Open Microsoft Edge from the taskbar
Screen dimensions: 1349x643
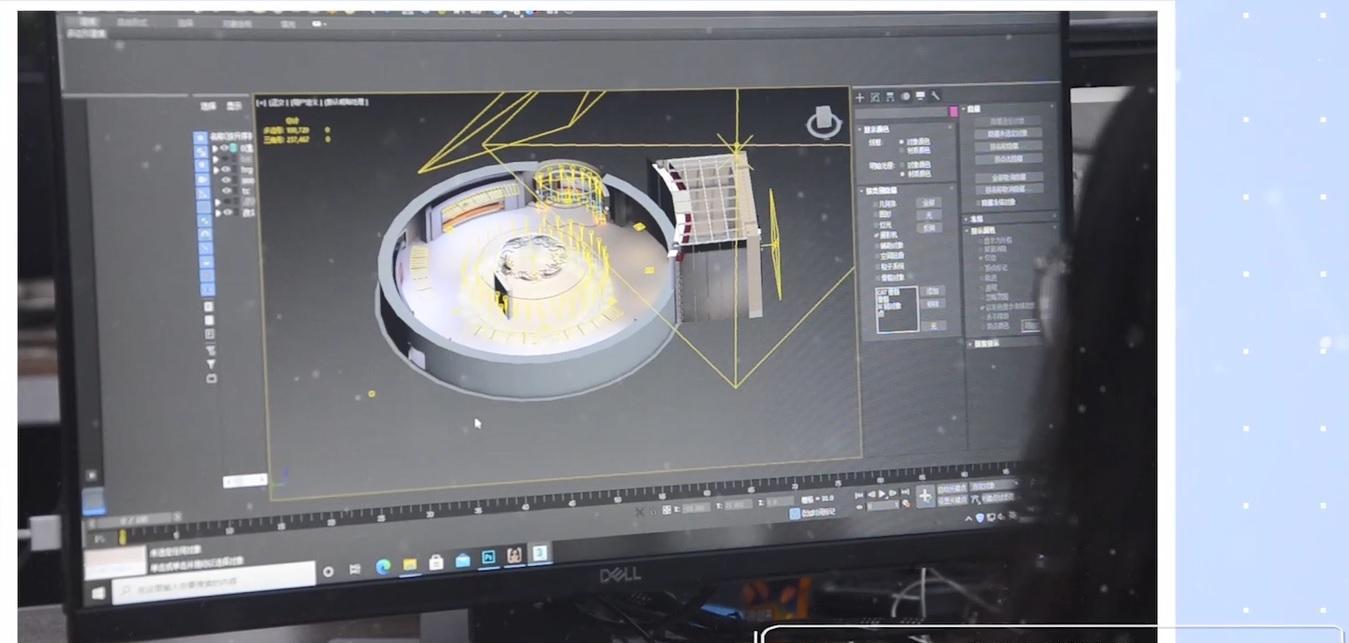(383, 567)
